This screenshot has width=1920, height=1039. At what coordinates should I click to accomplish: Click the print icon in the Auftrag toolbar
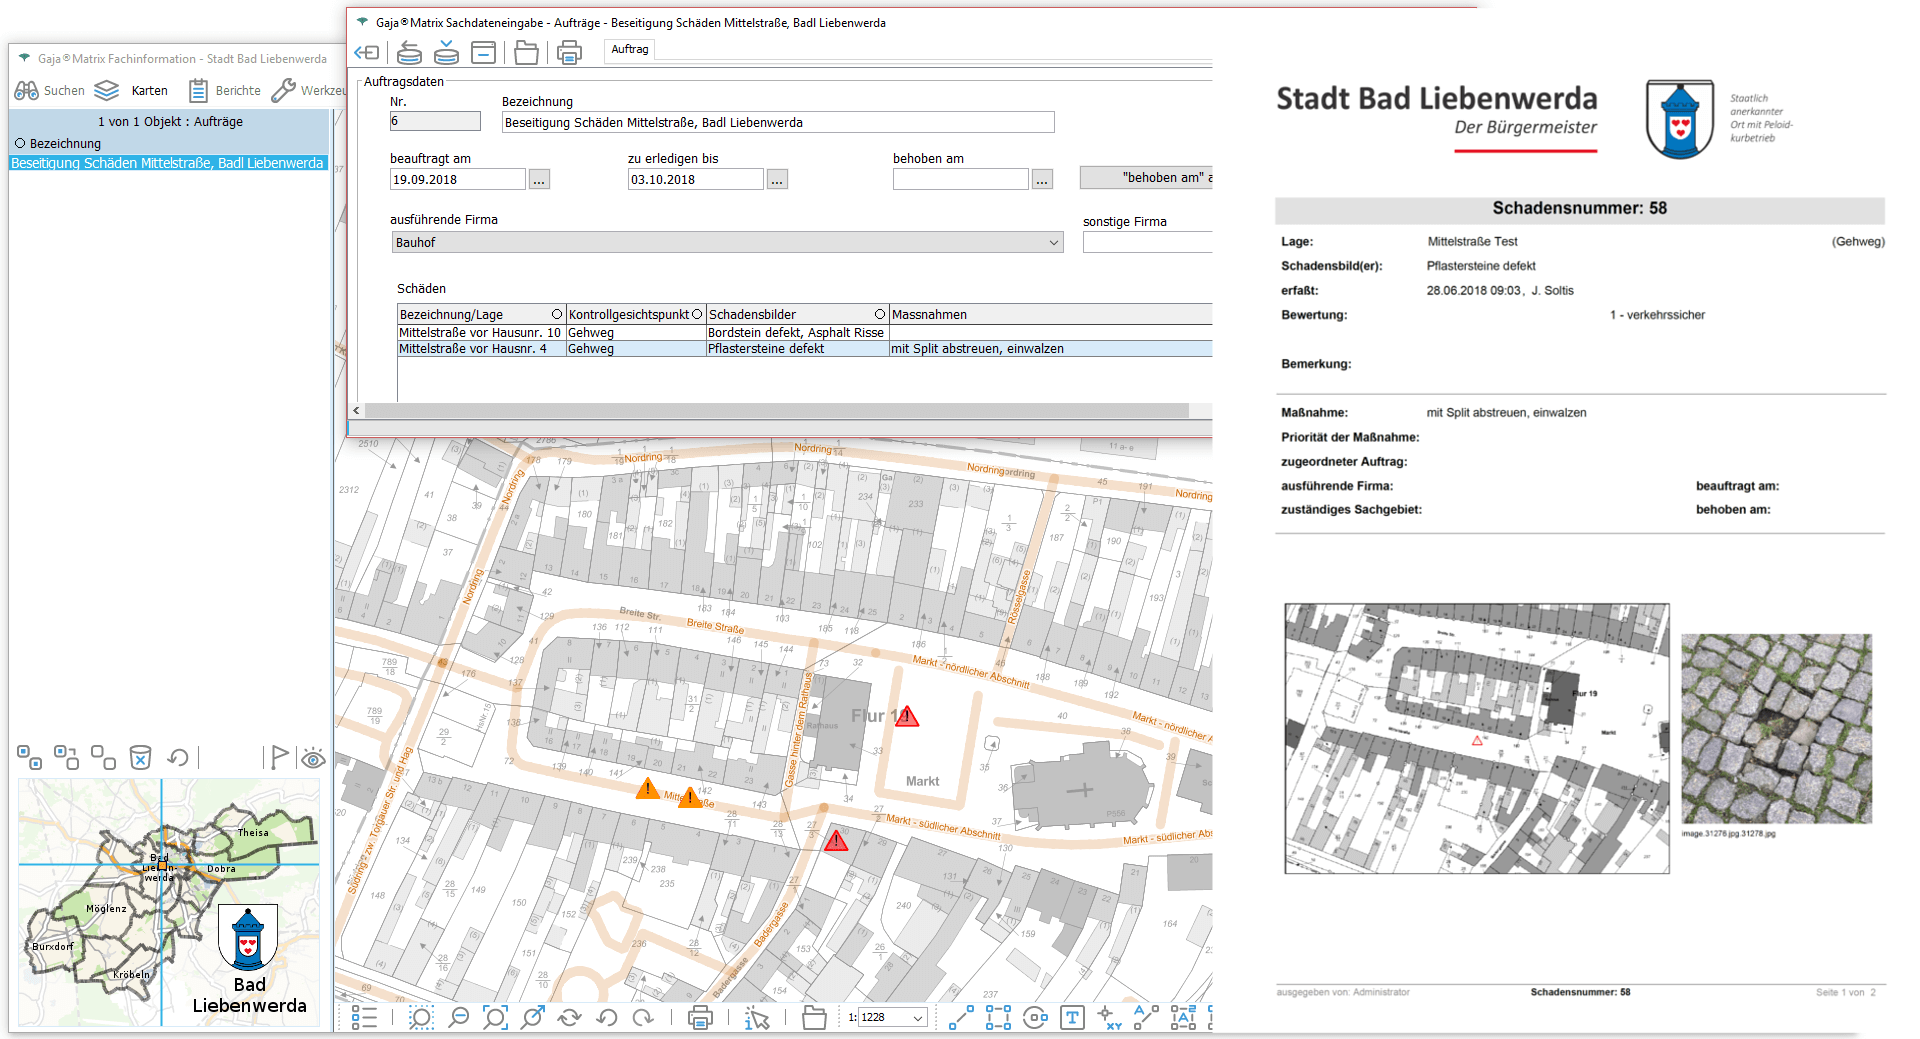[x=569, y=53]
